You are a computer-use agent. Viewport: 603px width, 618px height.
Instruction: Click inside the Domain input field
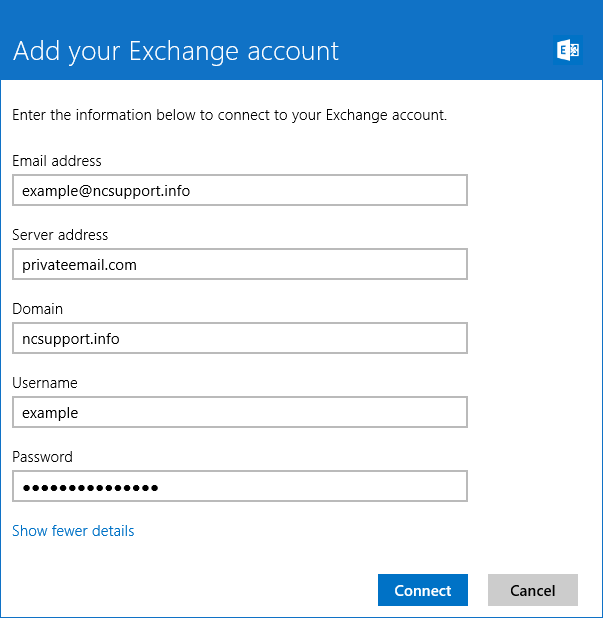tap(240, 338)
